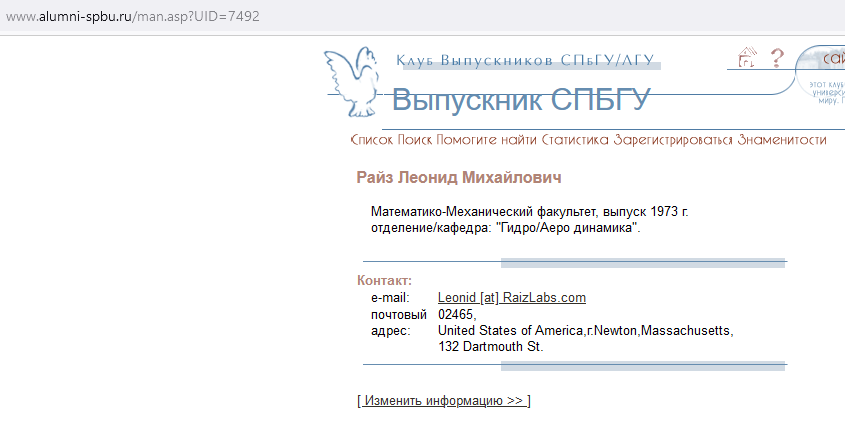Click the street address 132 Dartmouth St.
The image size is (845, 436).
coord(490,347)
